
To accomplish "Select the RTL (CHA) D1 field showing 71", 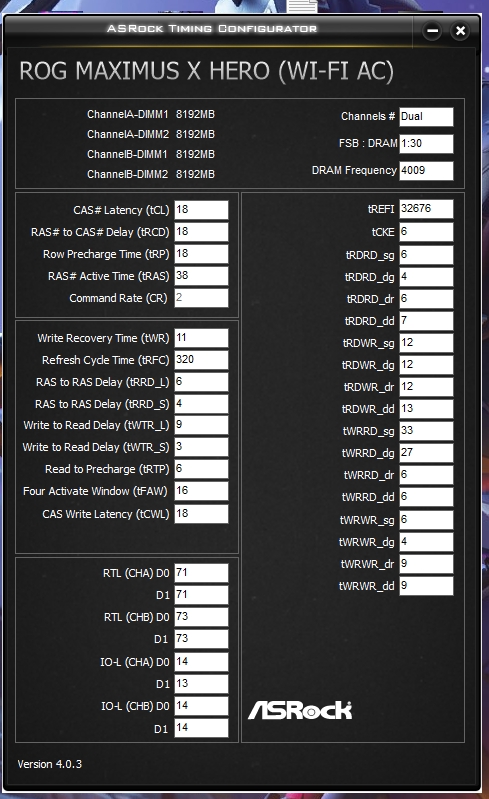I will click(201, 595).
